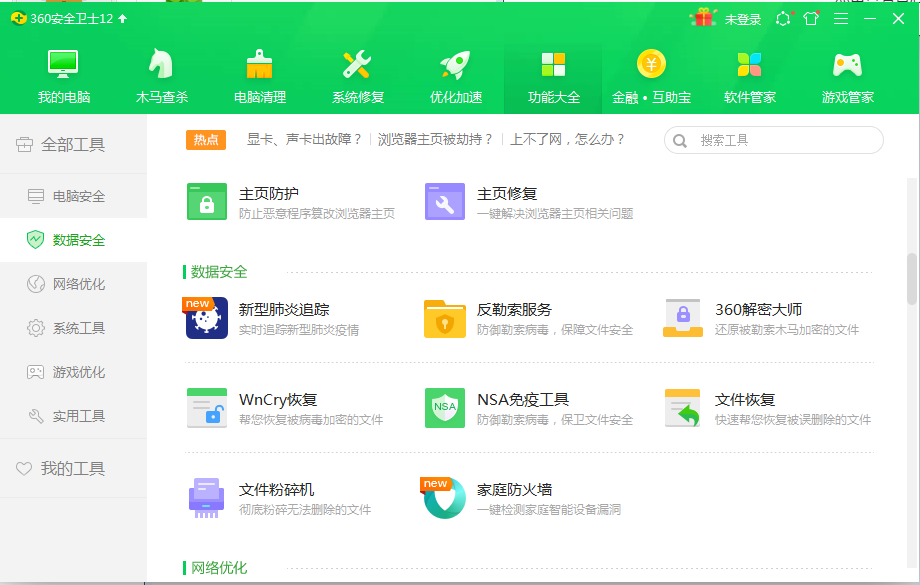Click 反勒索服务 title text

(x=514, y=310)
